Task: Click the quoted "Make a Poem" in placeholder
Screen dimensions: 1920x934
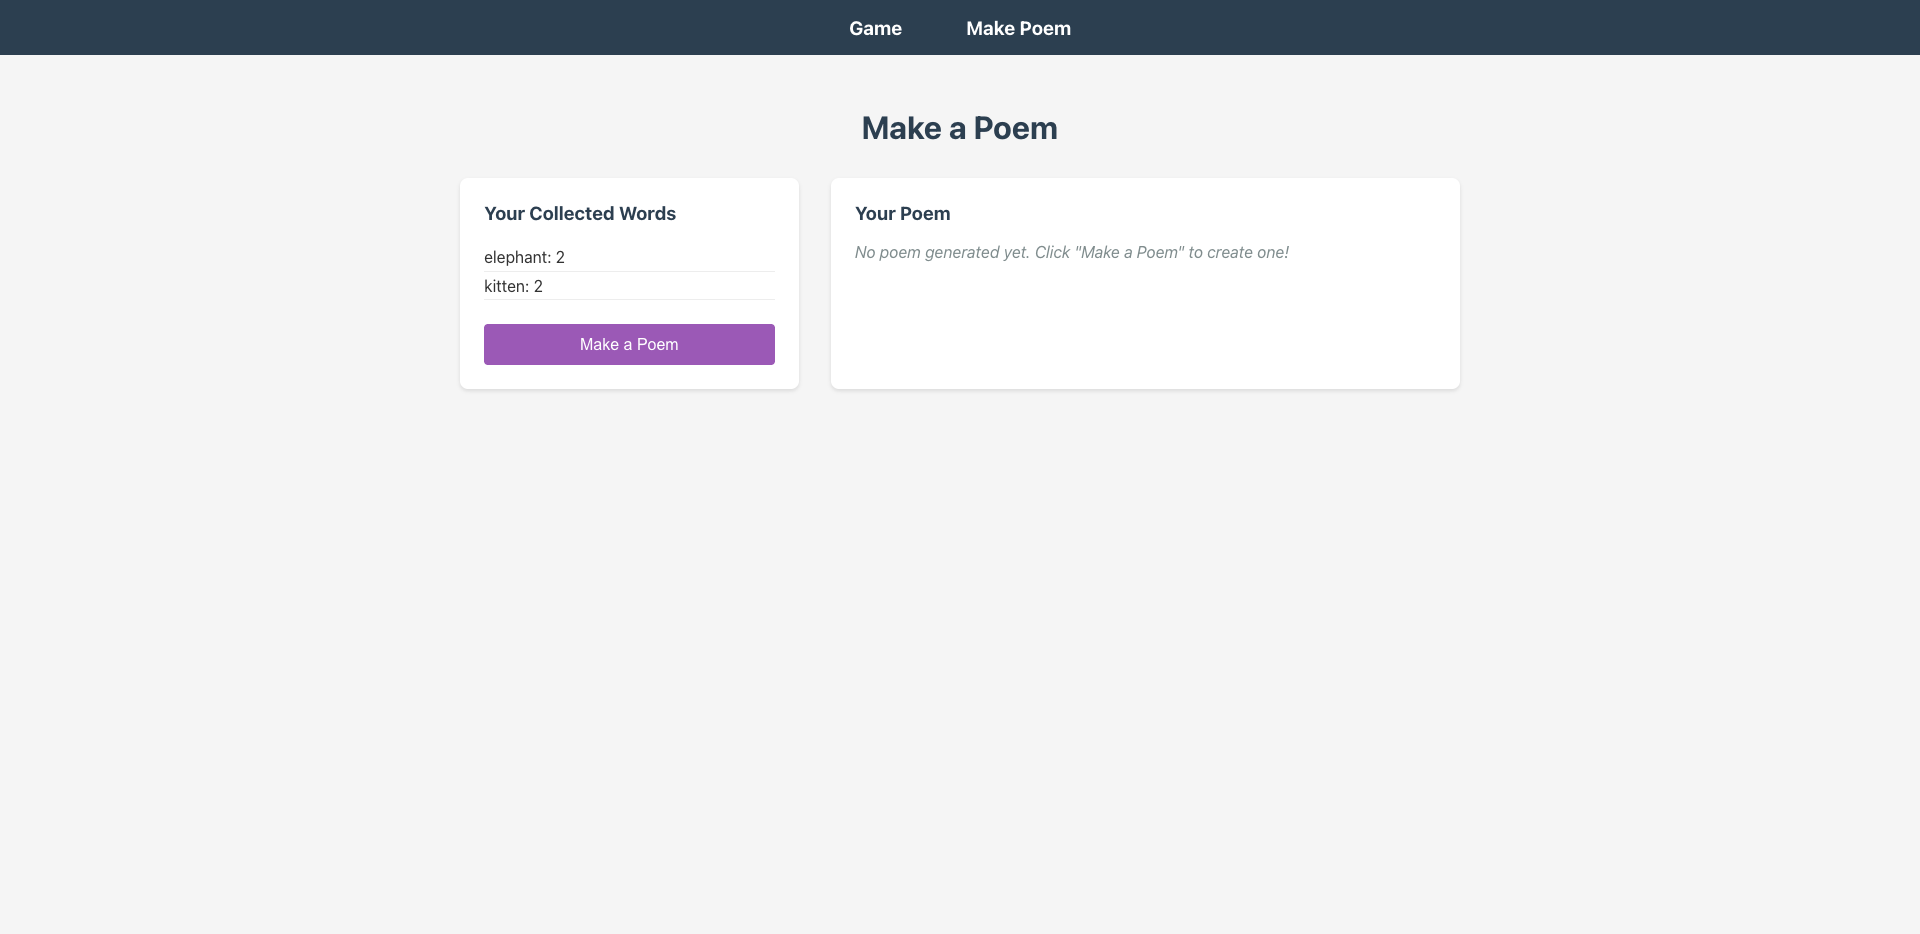Action: point(1129,253)
